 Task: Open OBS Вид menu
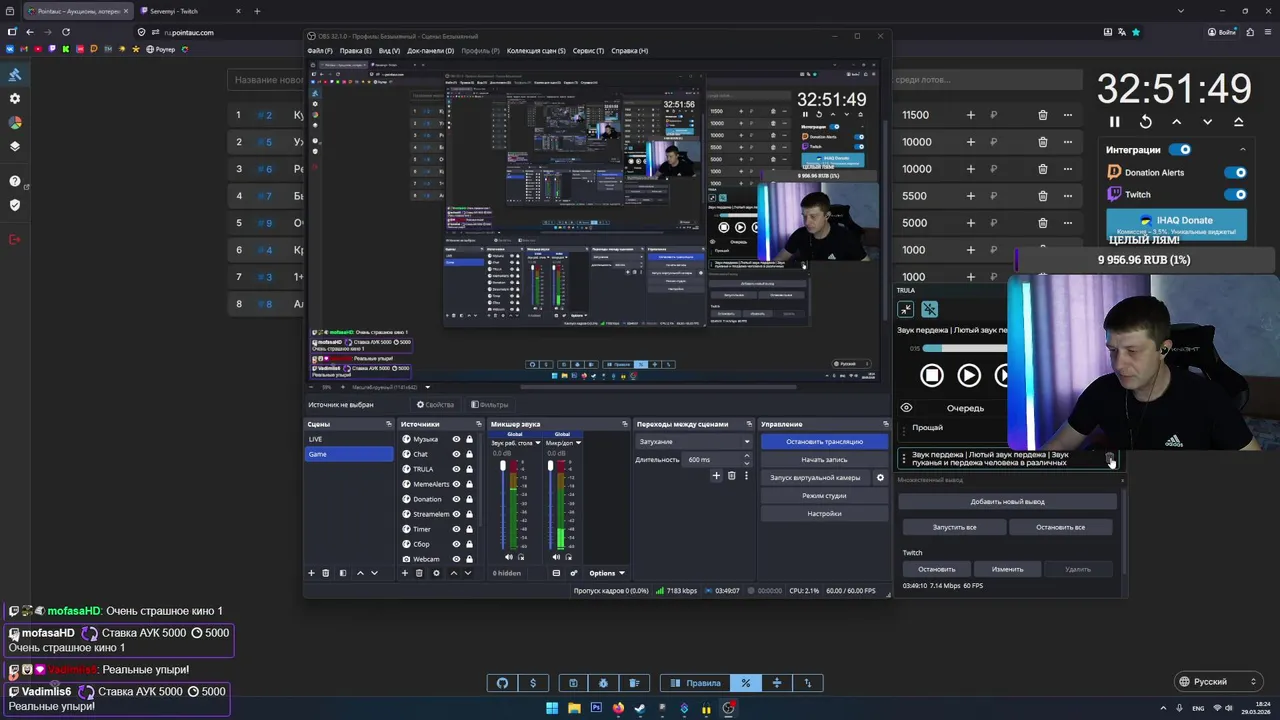tap(389, 50)
